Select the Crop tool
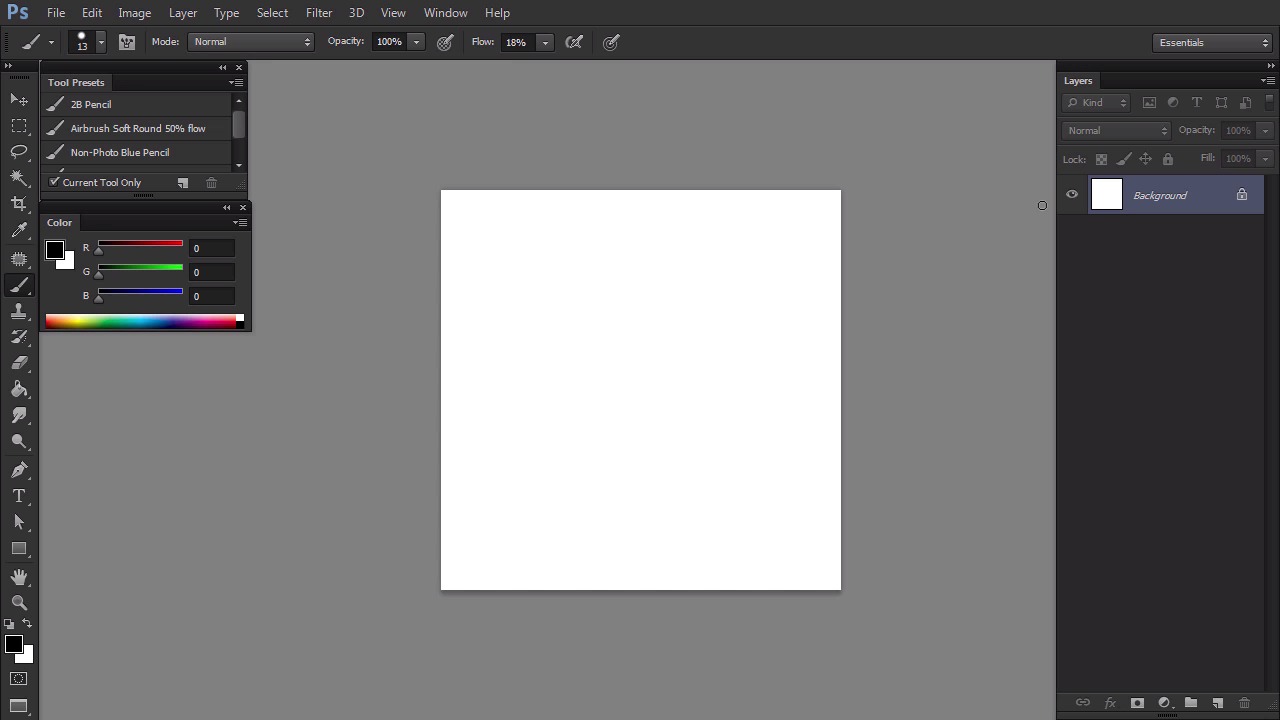1280x720 pixels. [x=19, y=204]
